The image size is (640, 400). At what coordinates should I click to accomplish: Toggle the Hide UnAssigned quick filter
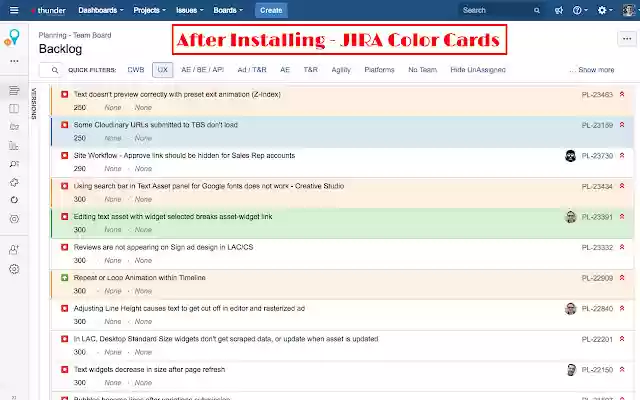pyautogui.click(x=478, y=70)
